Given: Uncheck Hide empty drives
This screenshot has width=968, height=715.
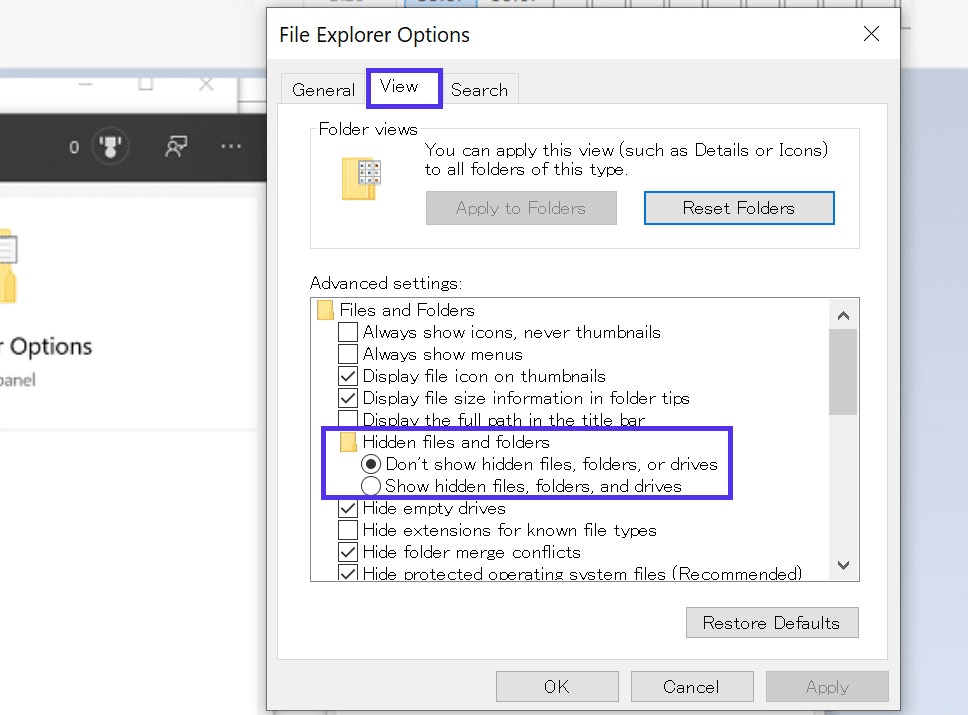Looking at the screenshot, I should tap(348, 508).
